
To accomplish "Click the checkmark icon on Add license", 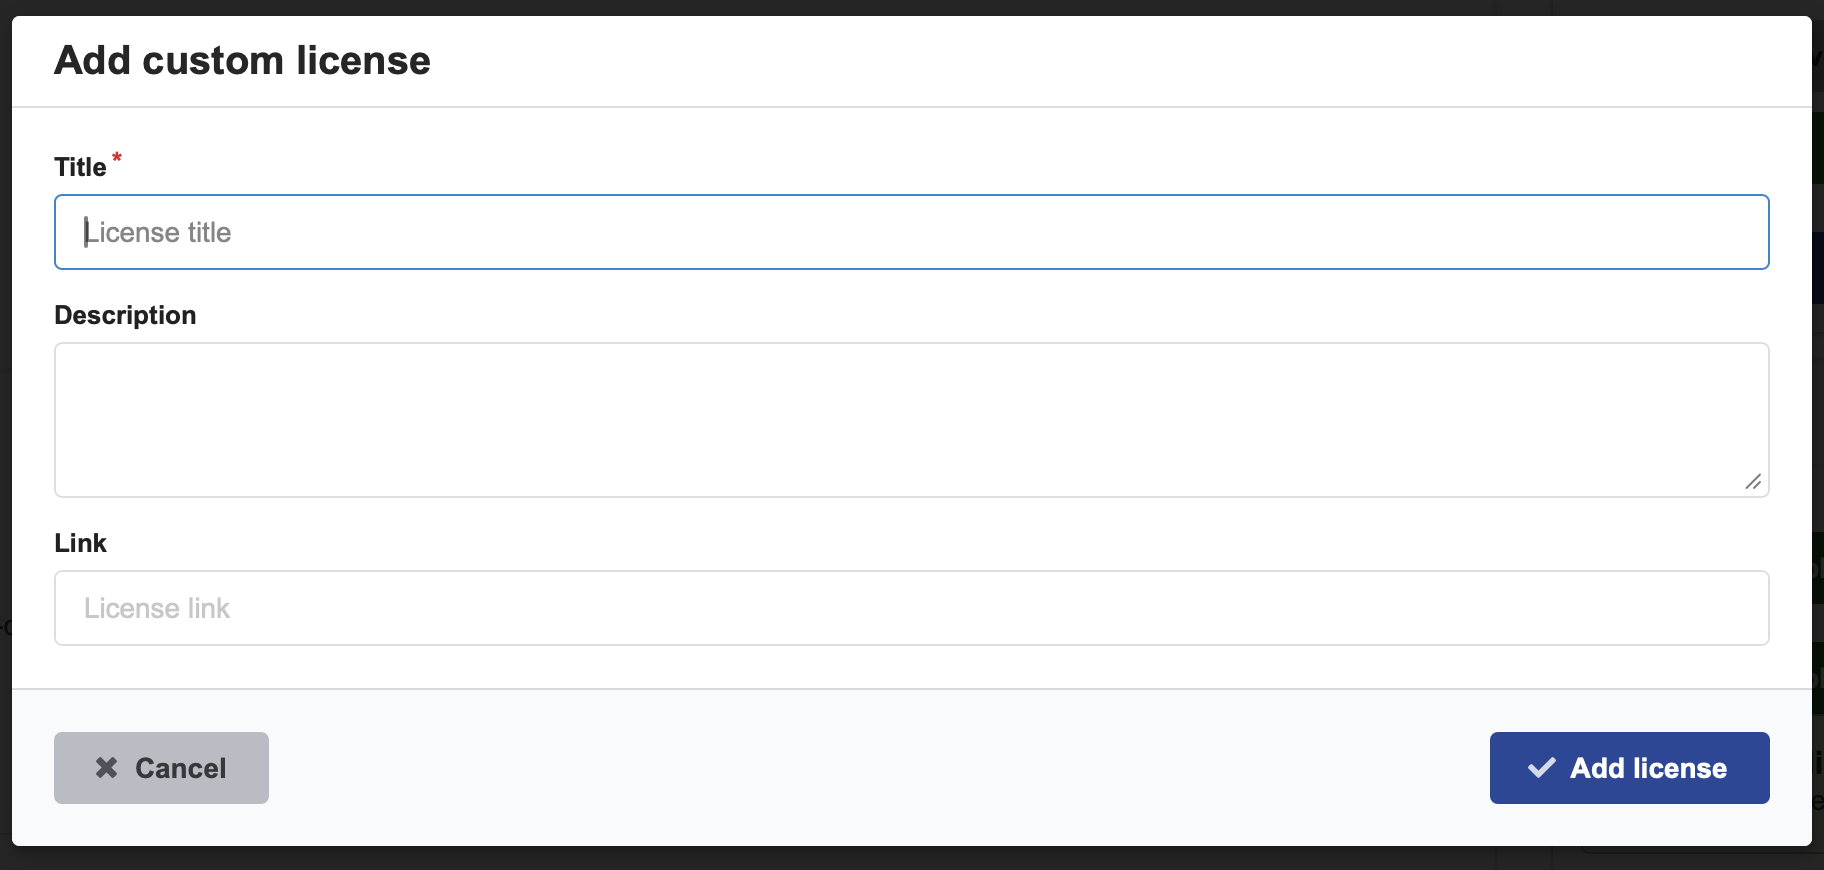I will 1542,768.
